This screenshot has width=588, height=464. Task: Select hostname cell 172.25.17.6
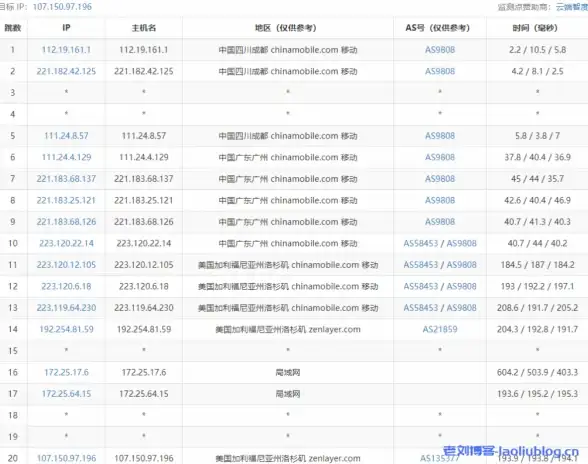pos(144,372)
